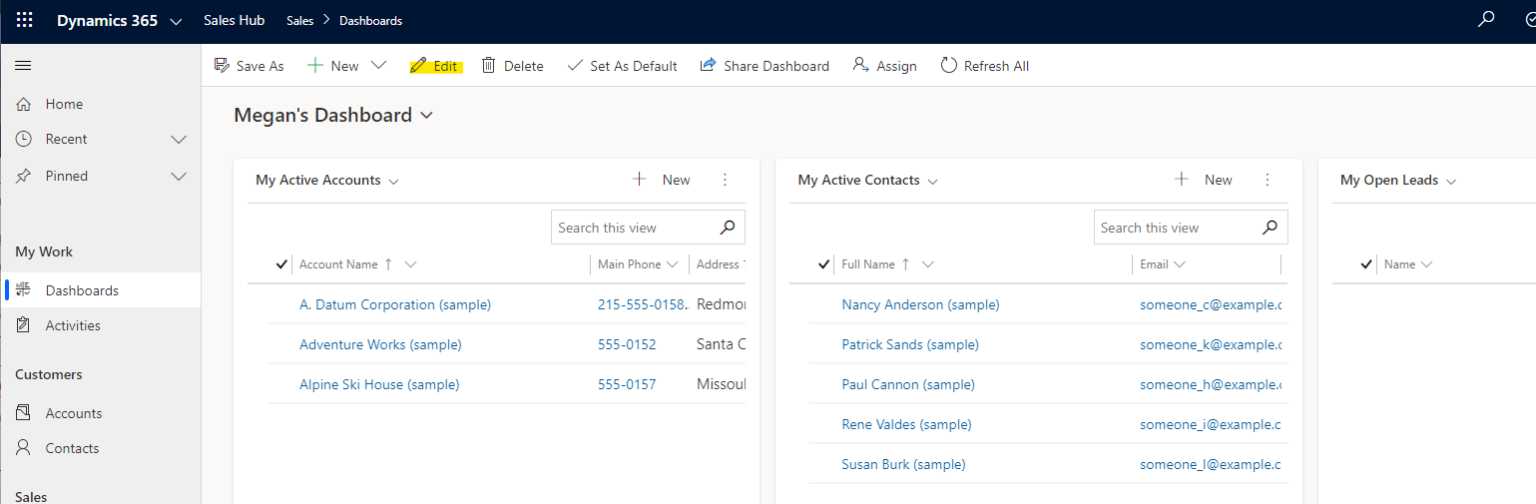Screen dimensions: 1536x504
Task: Click Assign in command bar
Action: [884, 66]
